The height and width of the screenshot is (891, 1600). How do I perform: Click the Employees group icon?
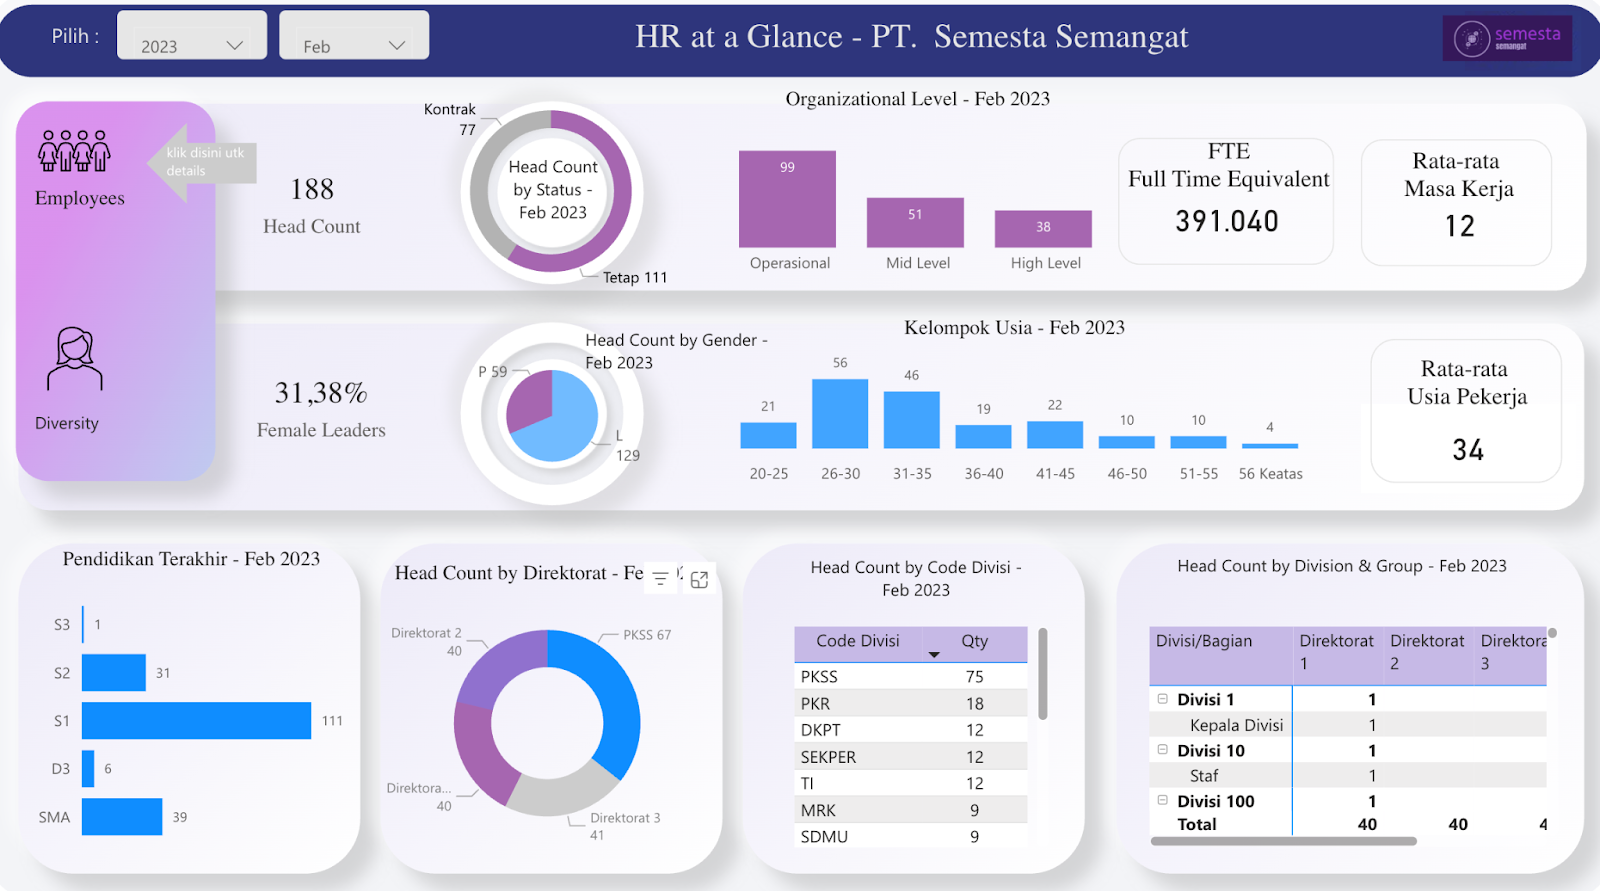[74, 151]
